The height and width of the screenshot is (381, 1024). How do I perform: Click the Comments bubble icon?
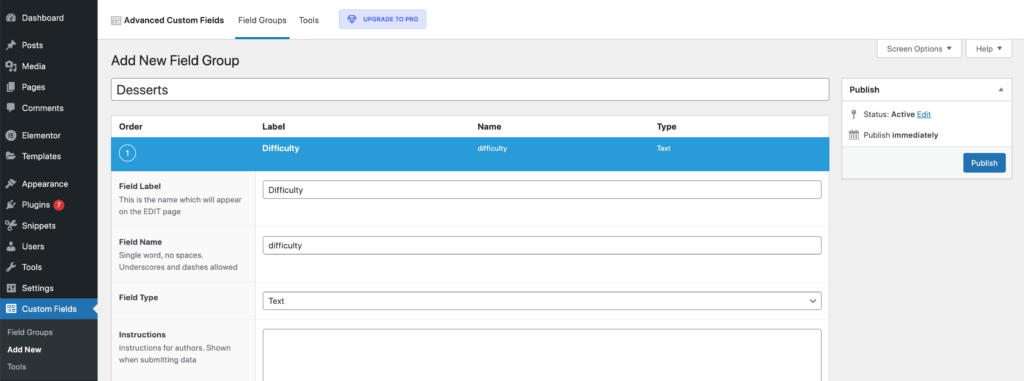(10, 108)
